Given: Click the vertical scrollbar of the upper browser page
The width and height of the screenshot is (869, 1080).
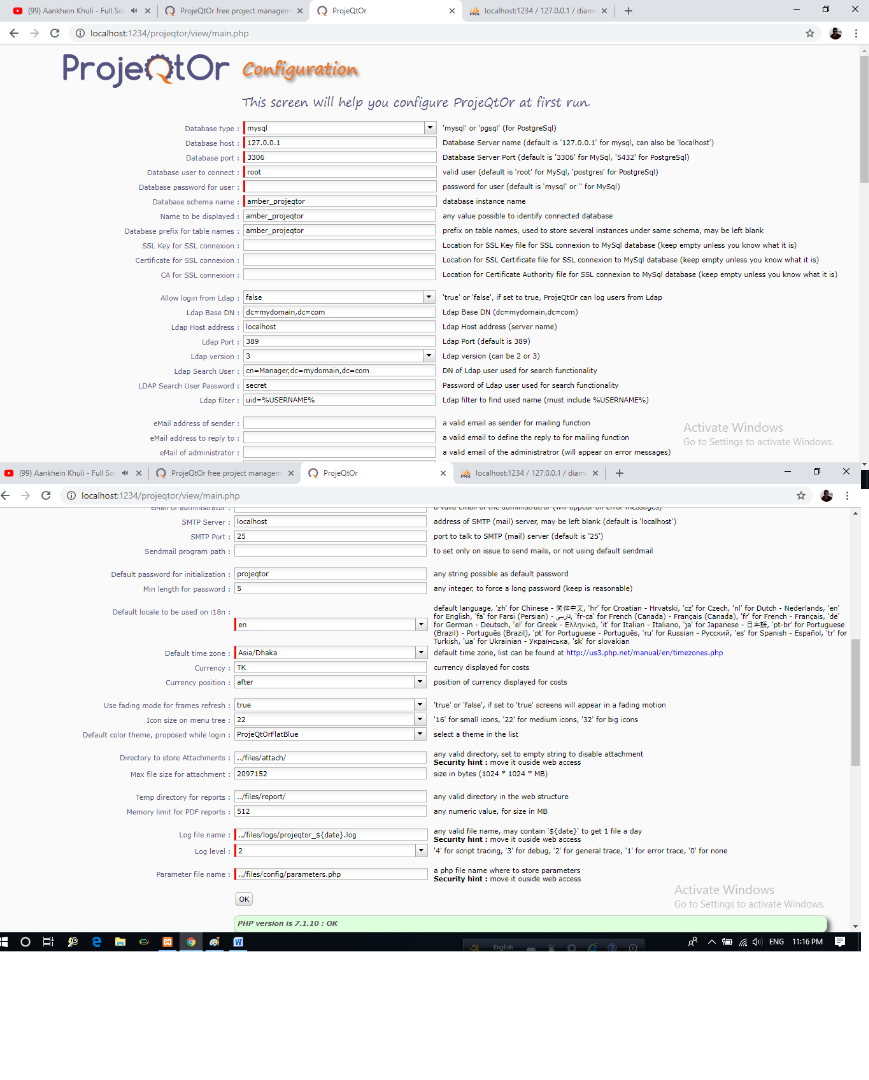Looking at the screenshot, I should coord(864,119).
